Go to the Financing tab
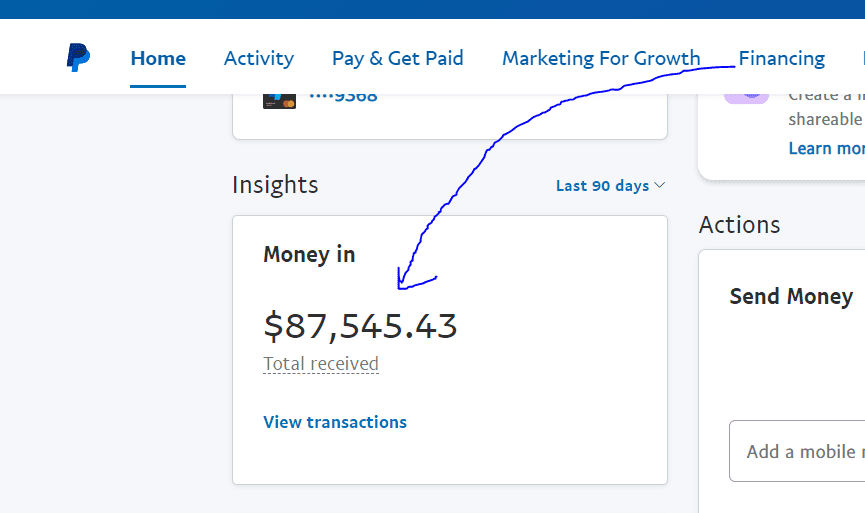The height and width of the screenshot is (513, 865). 782,58
